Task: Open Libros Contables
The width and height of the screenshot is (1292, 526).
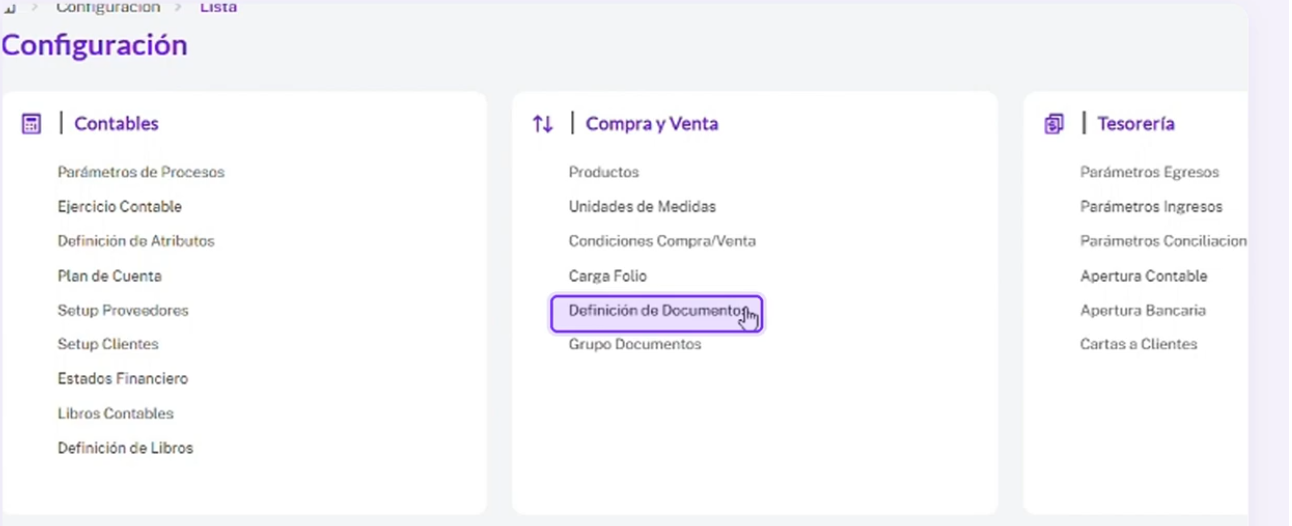Action: click(116, 413)
